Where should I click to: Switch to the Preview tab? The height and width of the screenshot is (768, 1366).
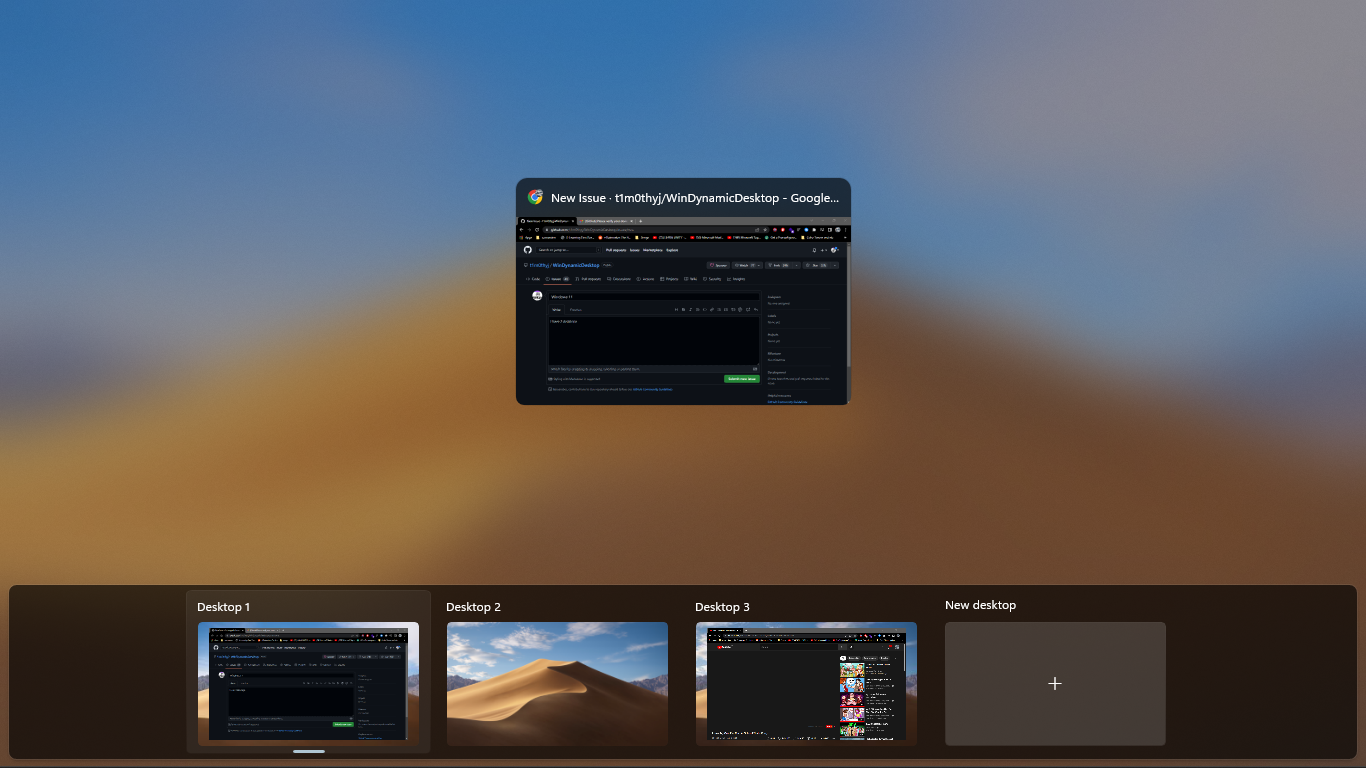click(575, 310)
